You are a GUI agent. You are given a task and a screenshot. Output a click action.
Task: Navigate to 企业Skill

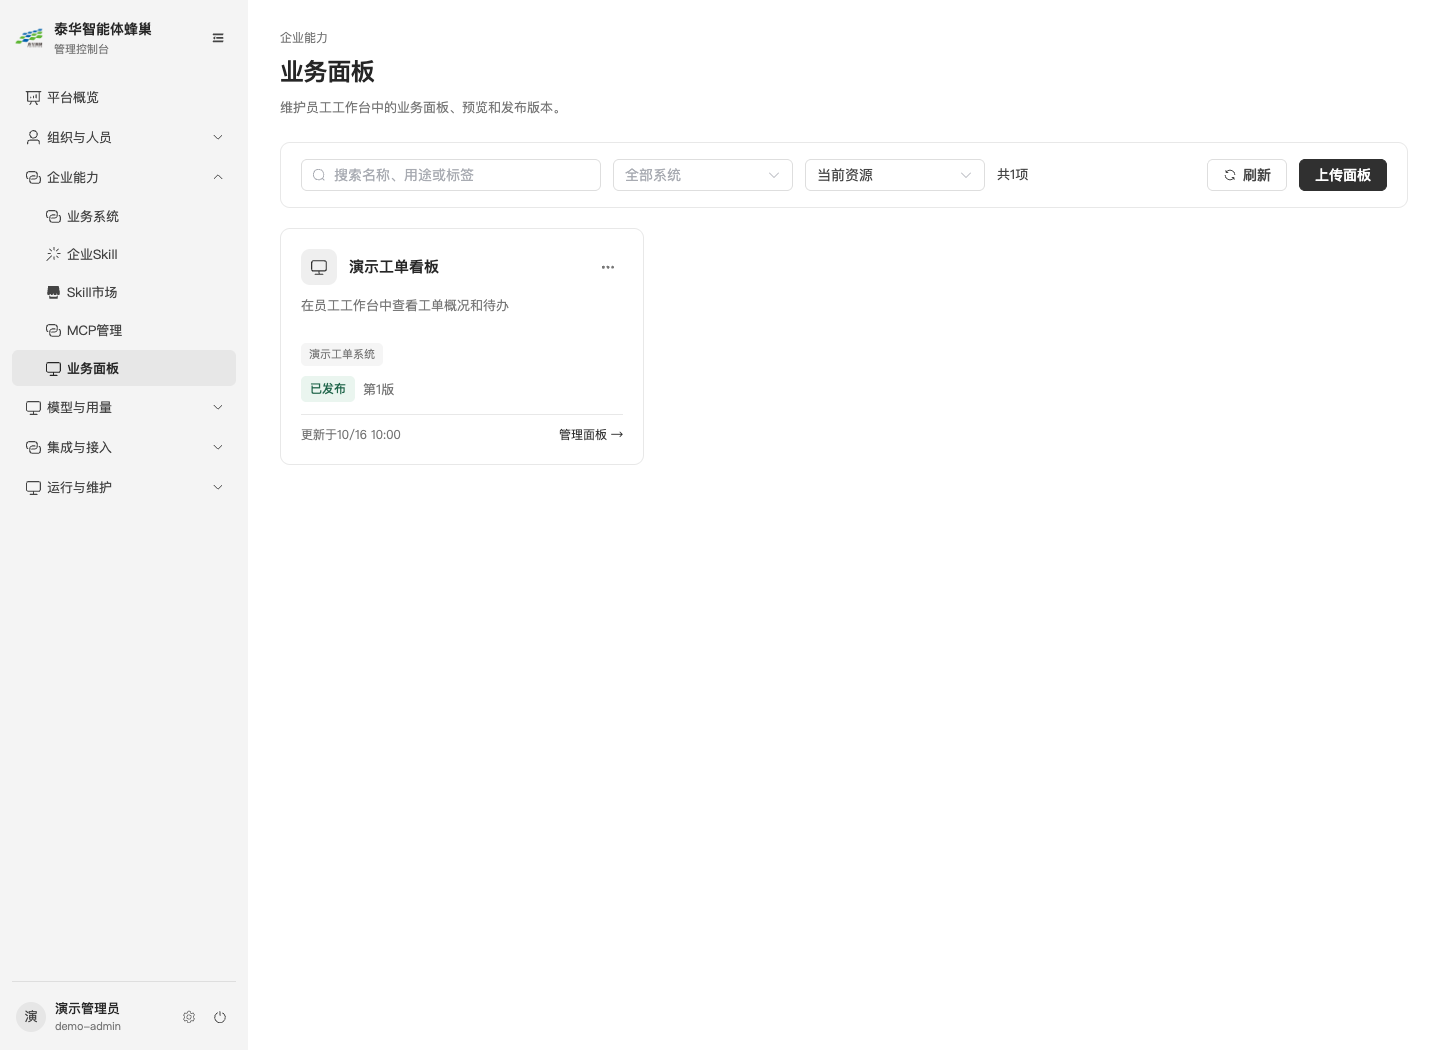tap(124, 254)
